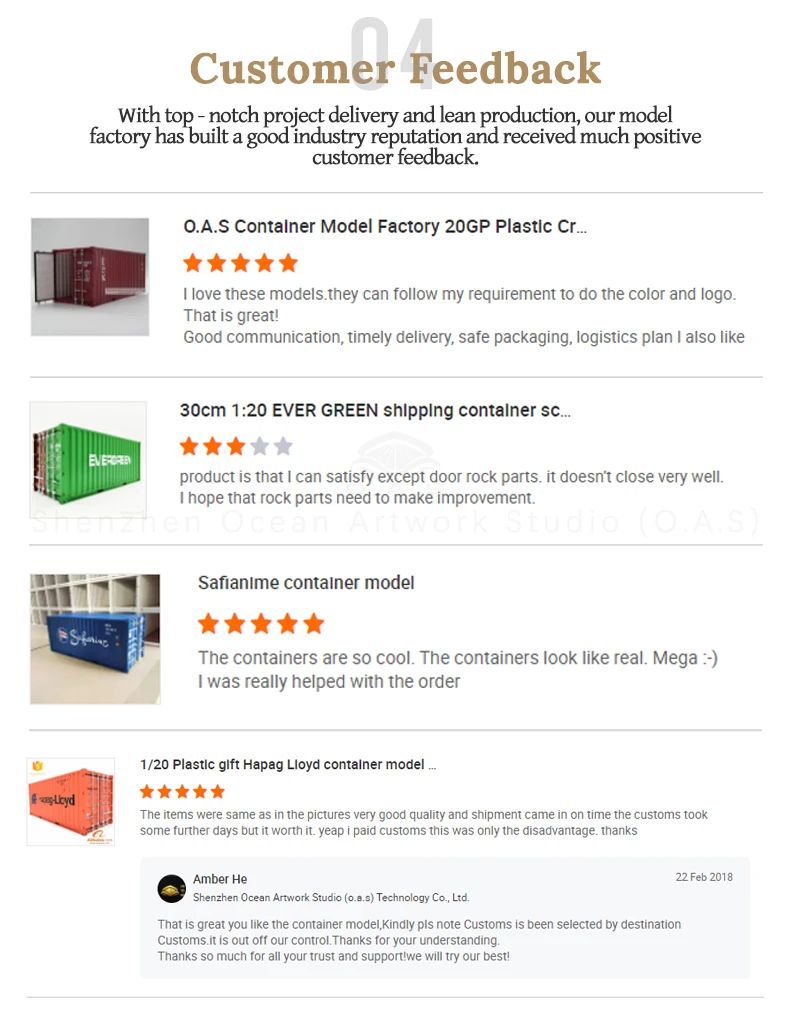Image resolution: width=790 pixels, height=1010 pixels.
Task: Click the gold badge icon on the Hapag-Lloyd thumbnail
Action: click(37, 766)
